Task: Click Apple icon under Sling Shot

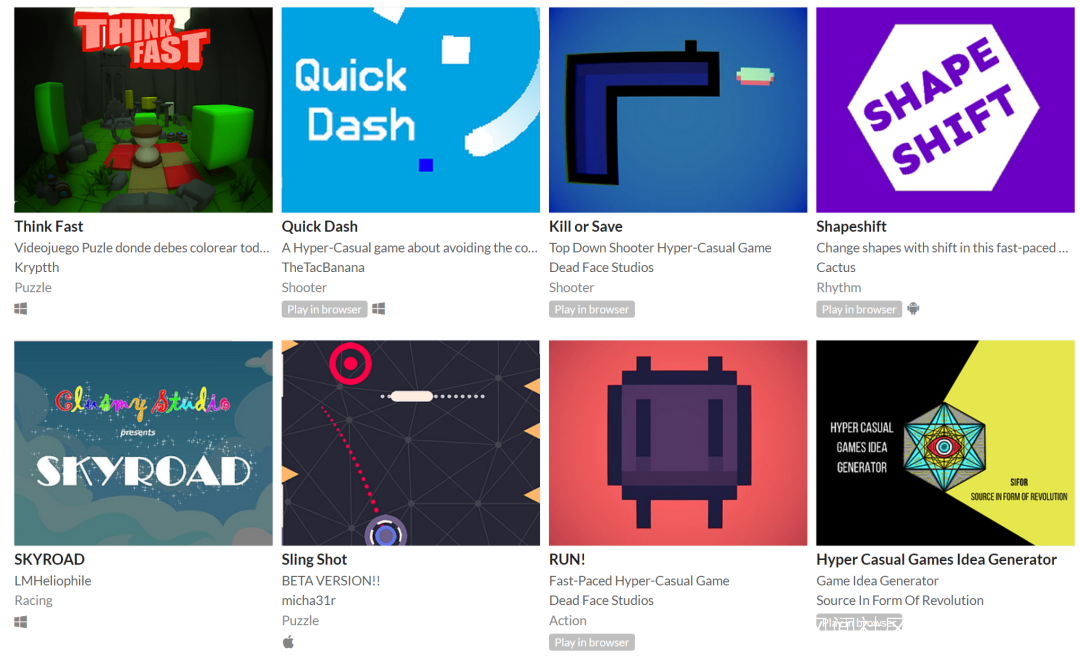Action: [288, 642]
